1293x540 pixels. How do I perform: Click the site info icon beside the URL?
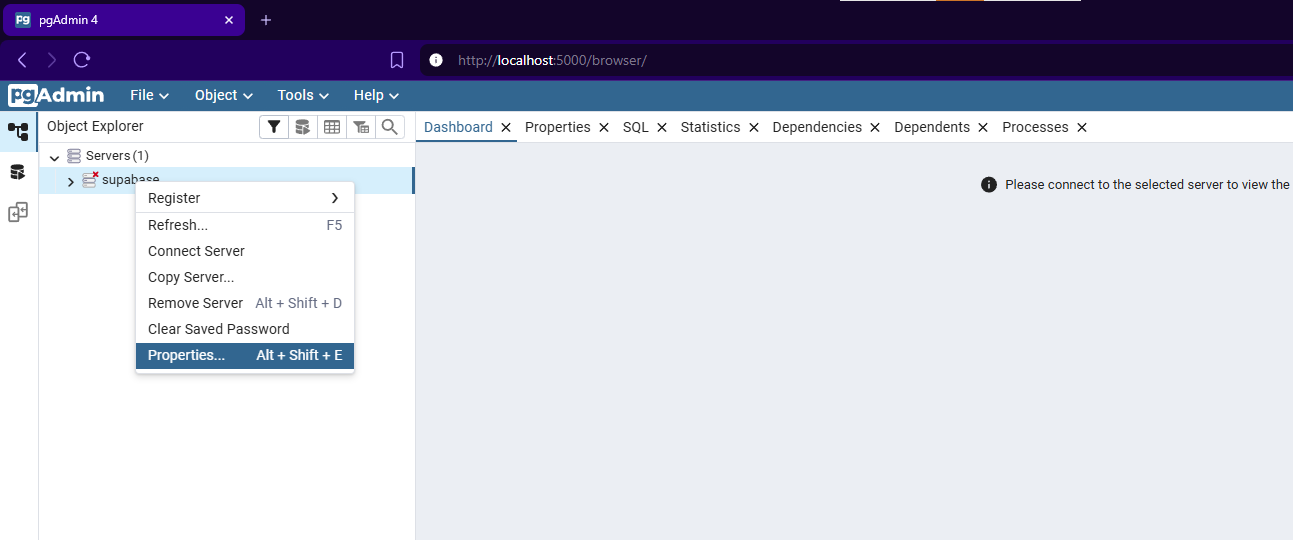436,60
